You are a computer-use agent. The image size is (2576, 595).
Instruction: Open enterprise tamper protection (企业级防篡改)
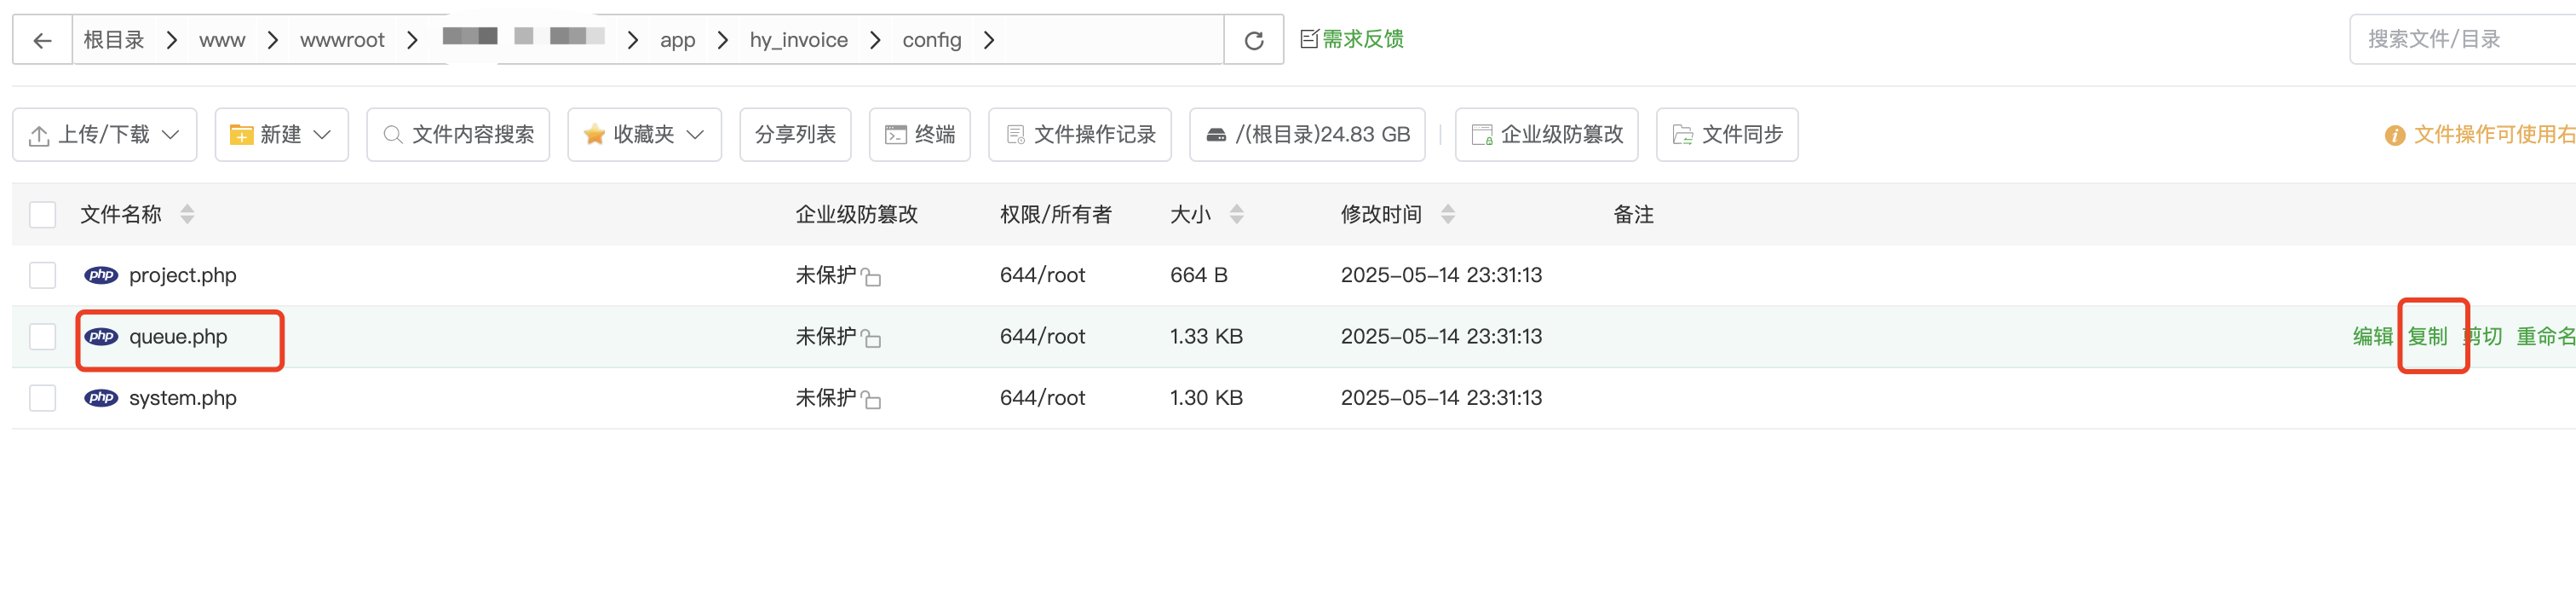coord(1546,135)
